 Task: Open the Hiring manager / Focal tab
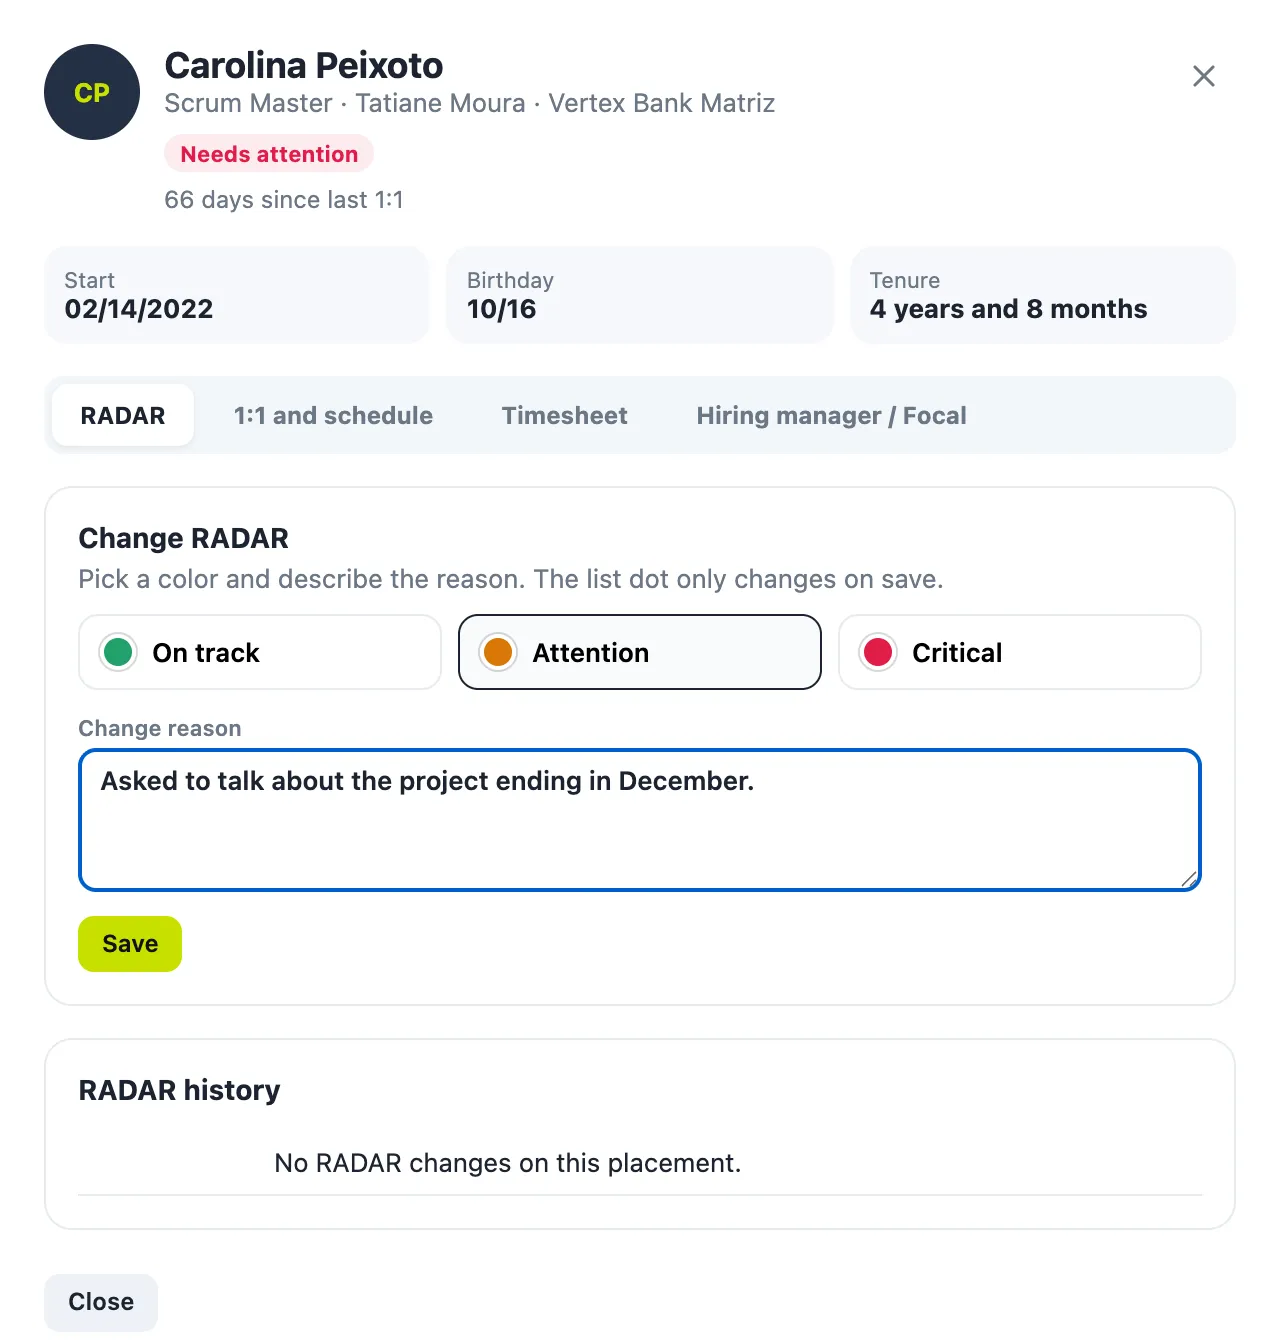832,415
